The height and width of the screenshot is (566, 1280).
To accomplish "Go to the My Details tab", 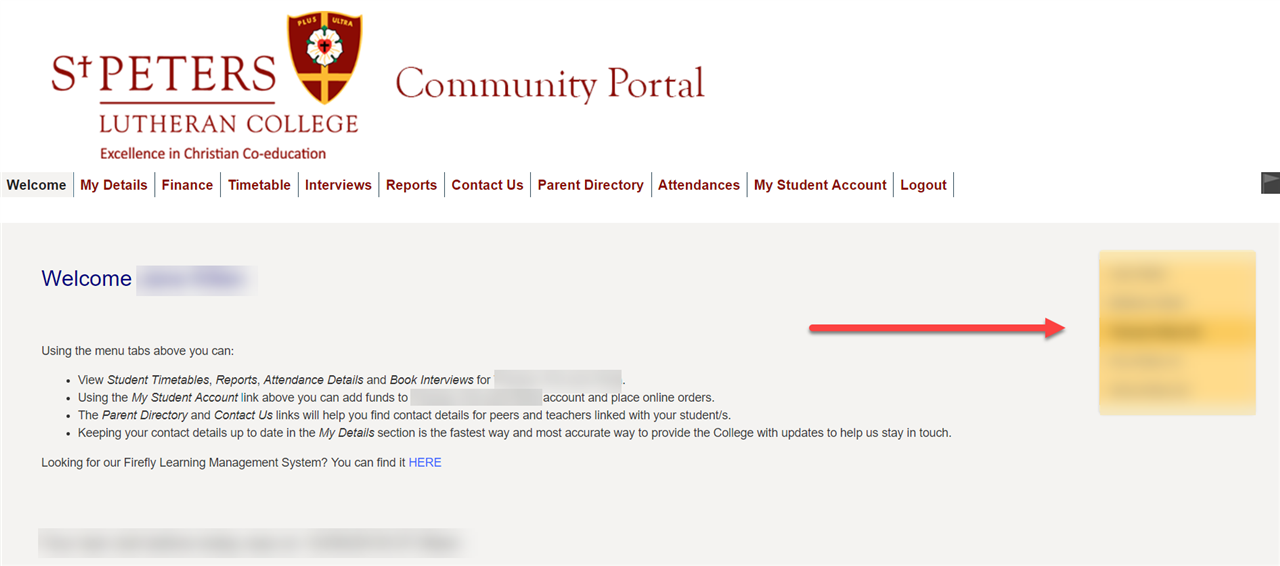I will coord(114,185).
